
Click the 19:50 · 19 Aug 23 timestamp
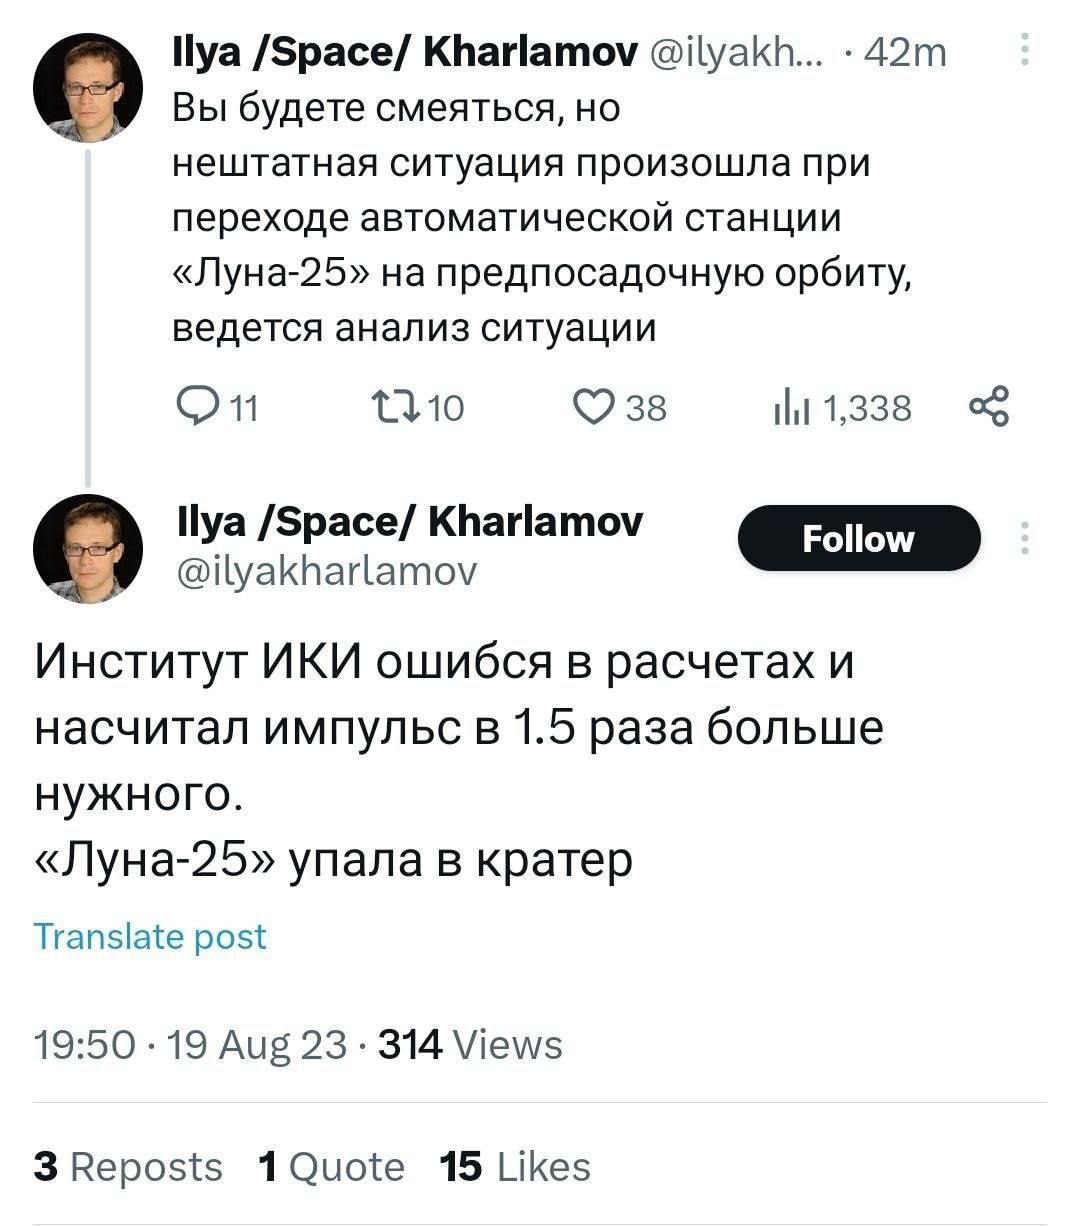click(190, 1045)
